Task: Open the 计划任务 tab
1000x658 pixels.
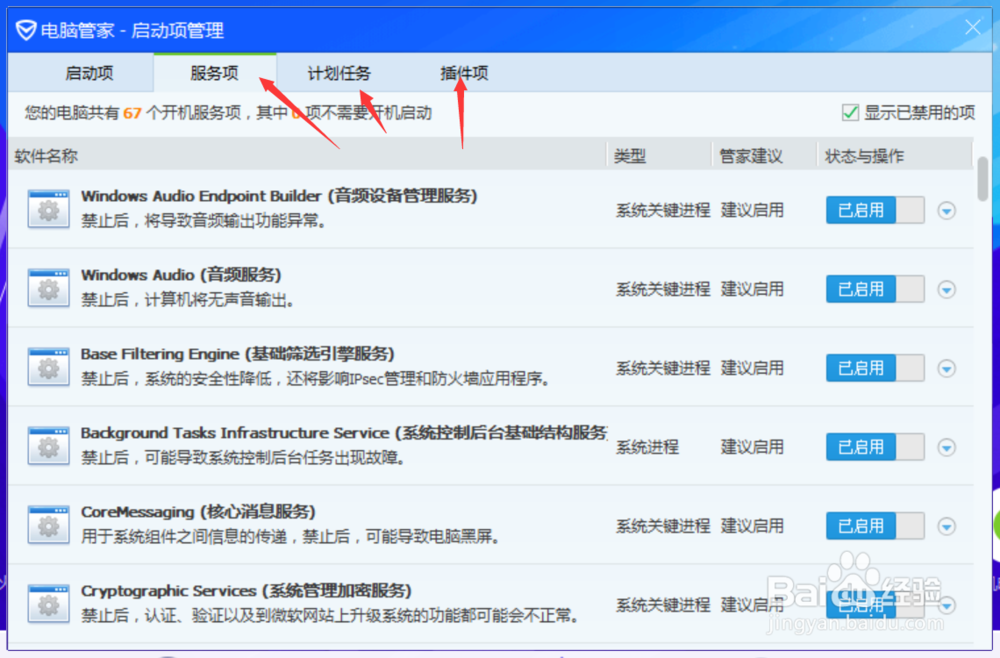Action: pos(338,72)
